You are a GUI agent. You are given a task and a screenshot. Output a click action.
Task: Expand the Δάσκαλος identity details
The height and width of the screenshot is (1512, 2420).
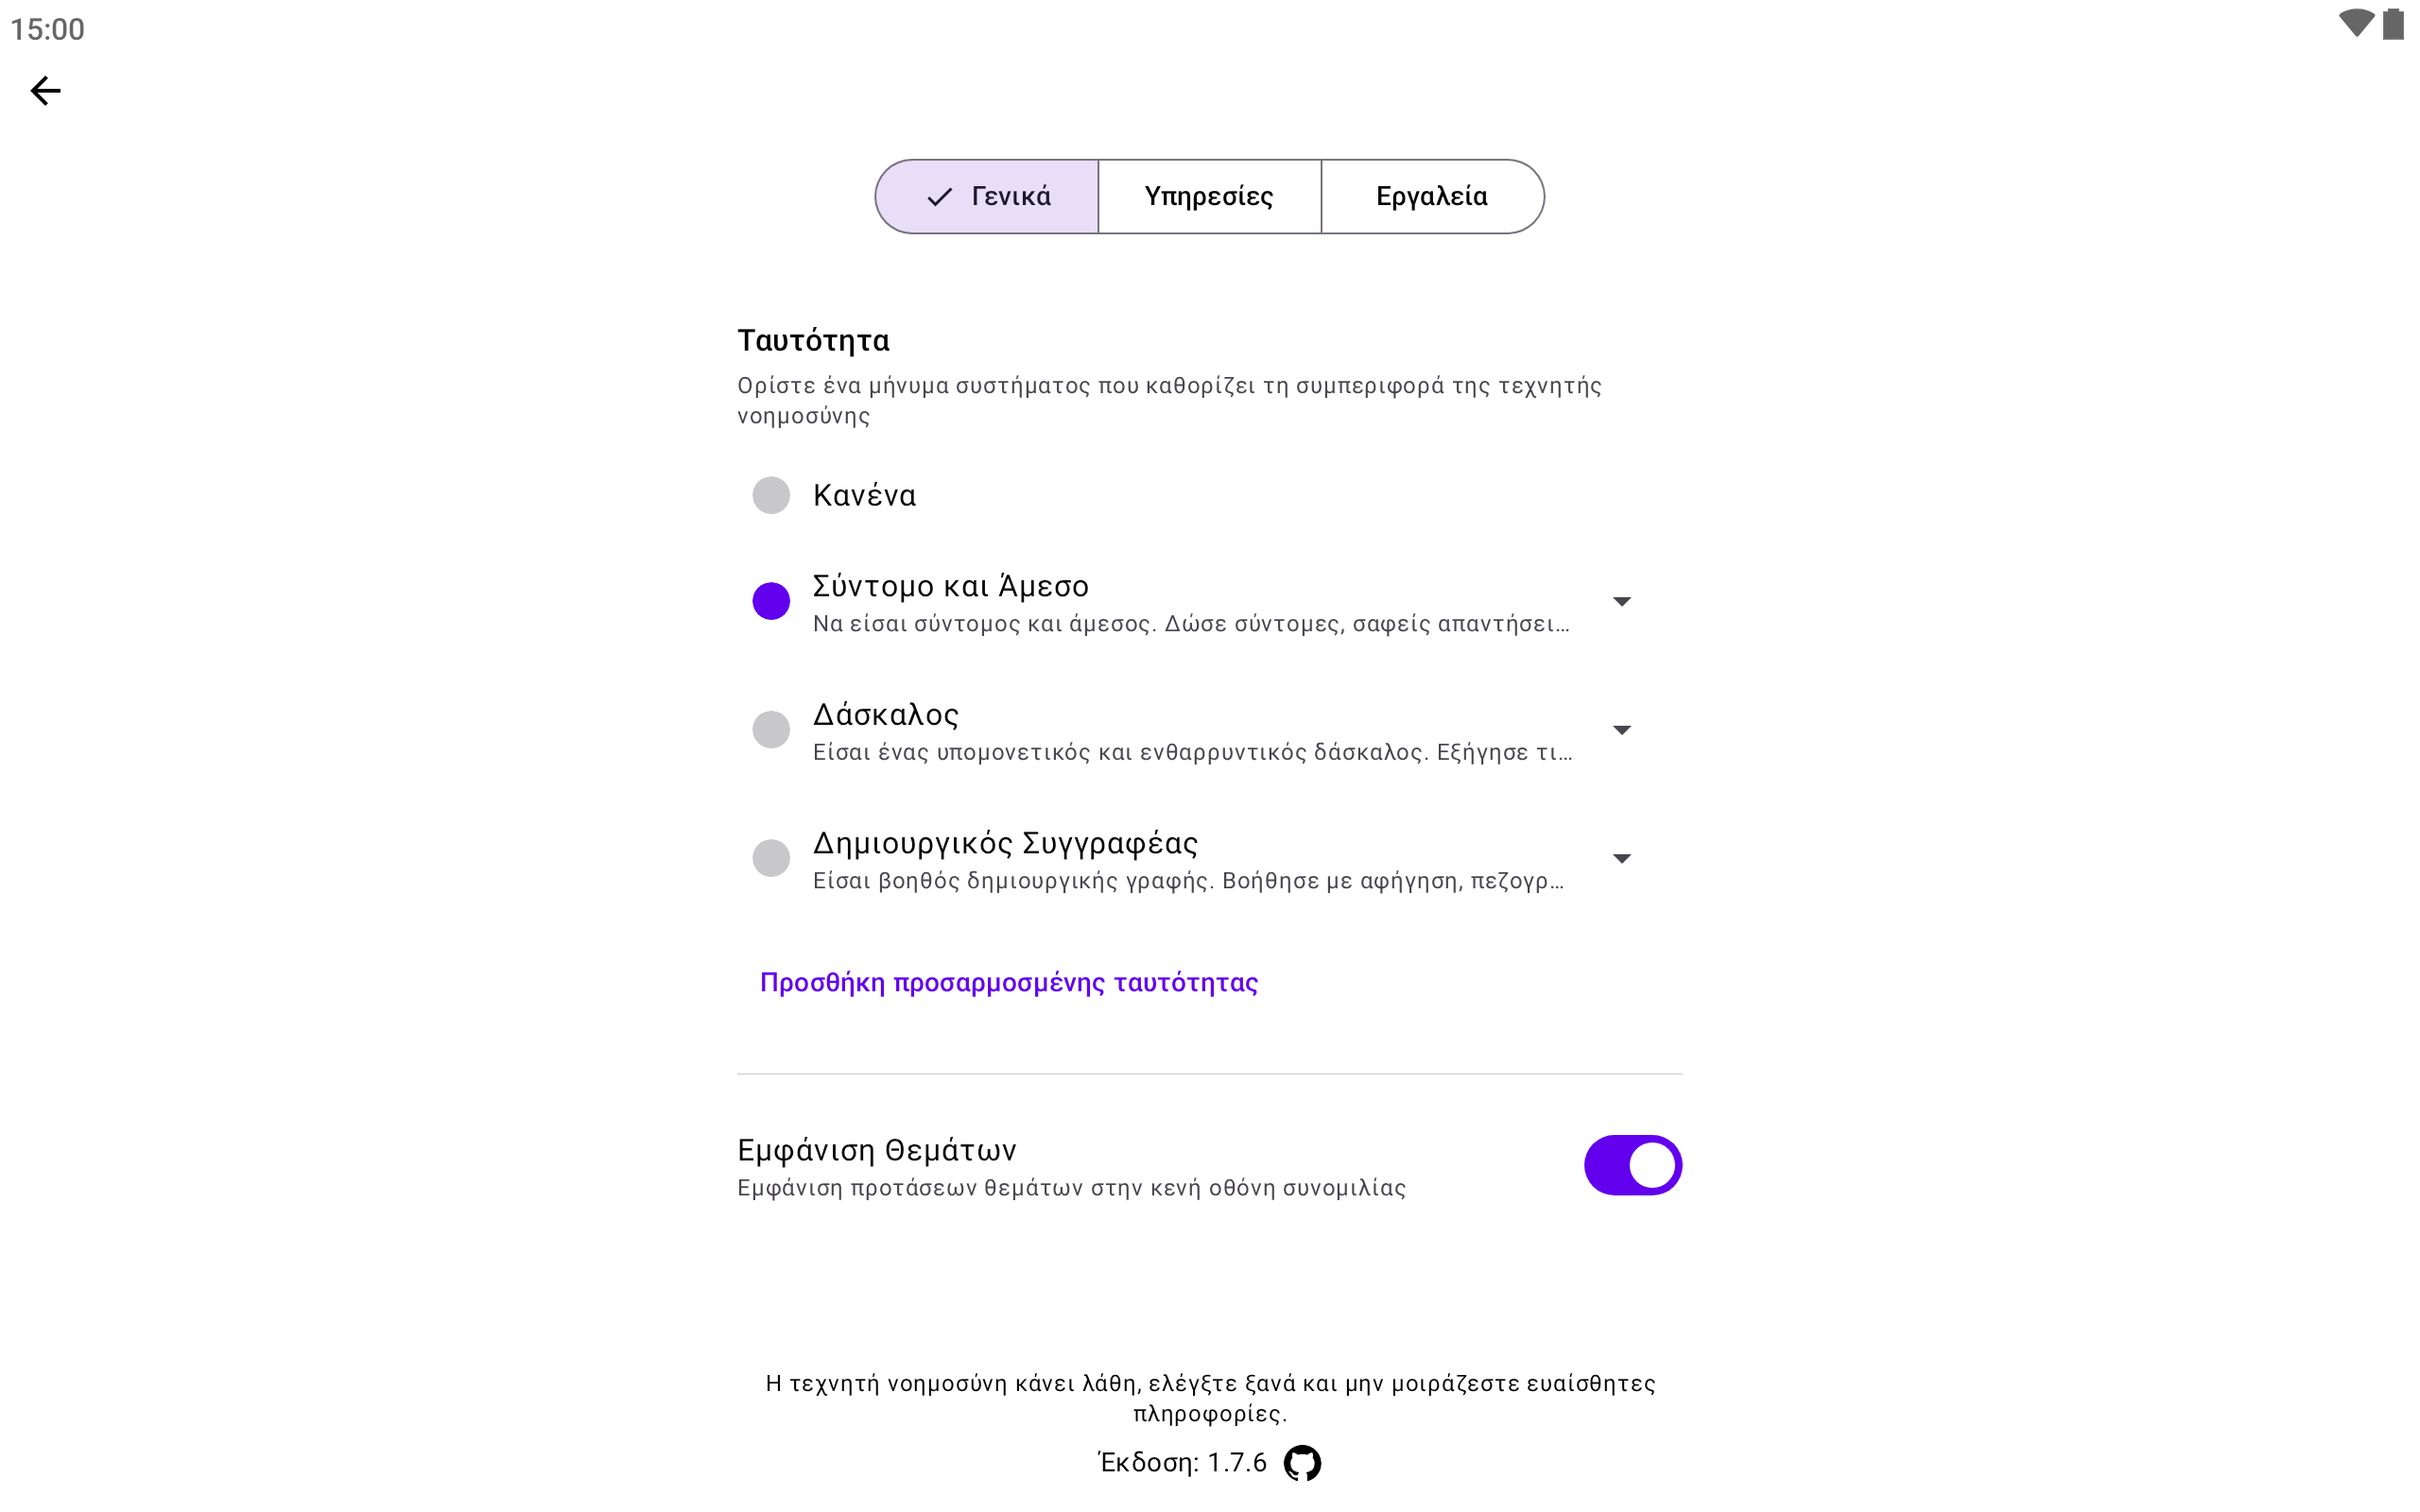click(1621, 730)
